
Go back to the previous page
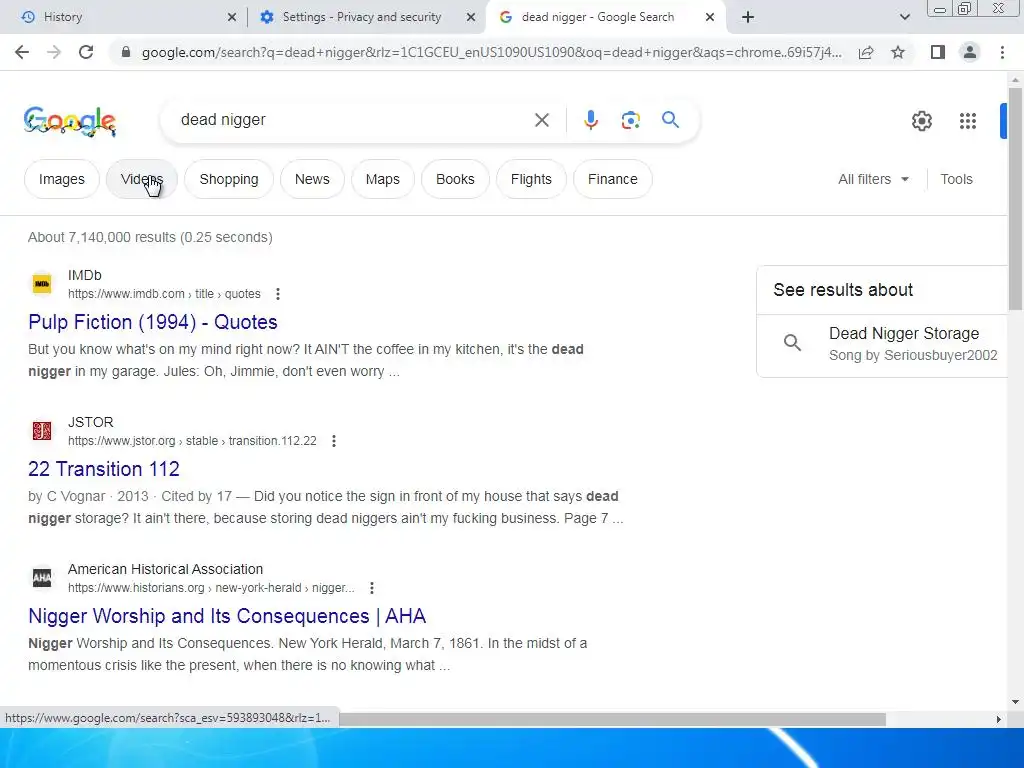click(x=22, y=52)
